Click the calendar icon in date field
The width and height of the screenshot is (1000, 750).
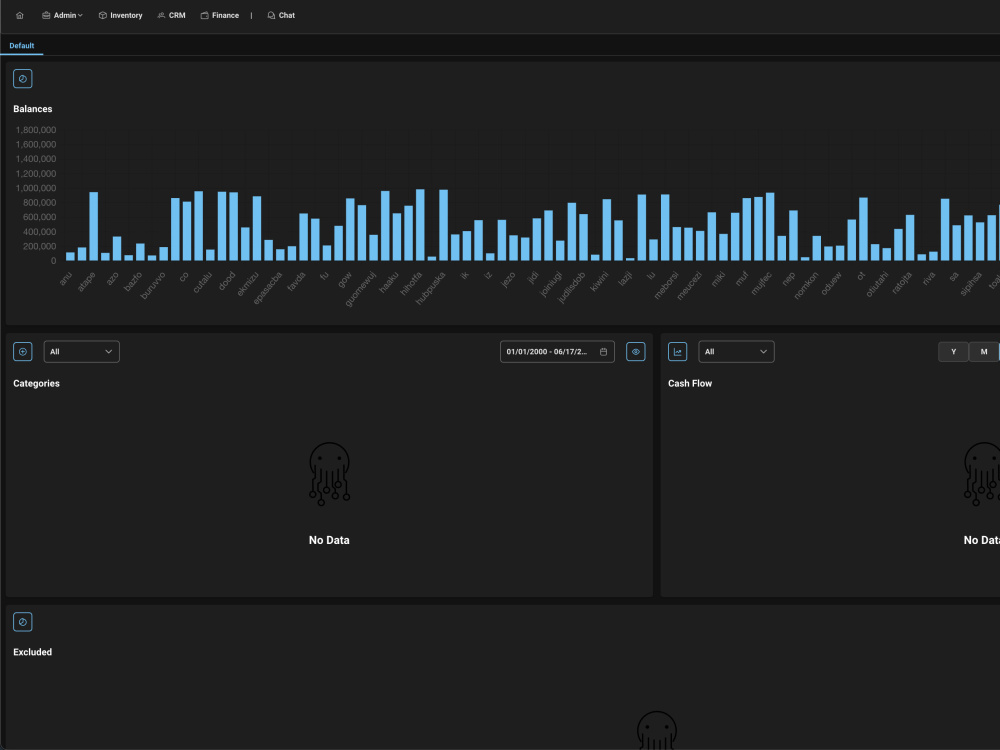point(603,352)
